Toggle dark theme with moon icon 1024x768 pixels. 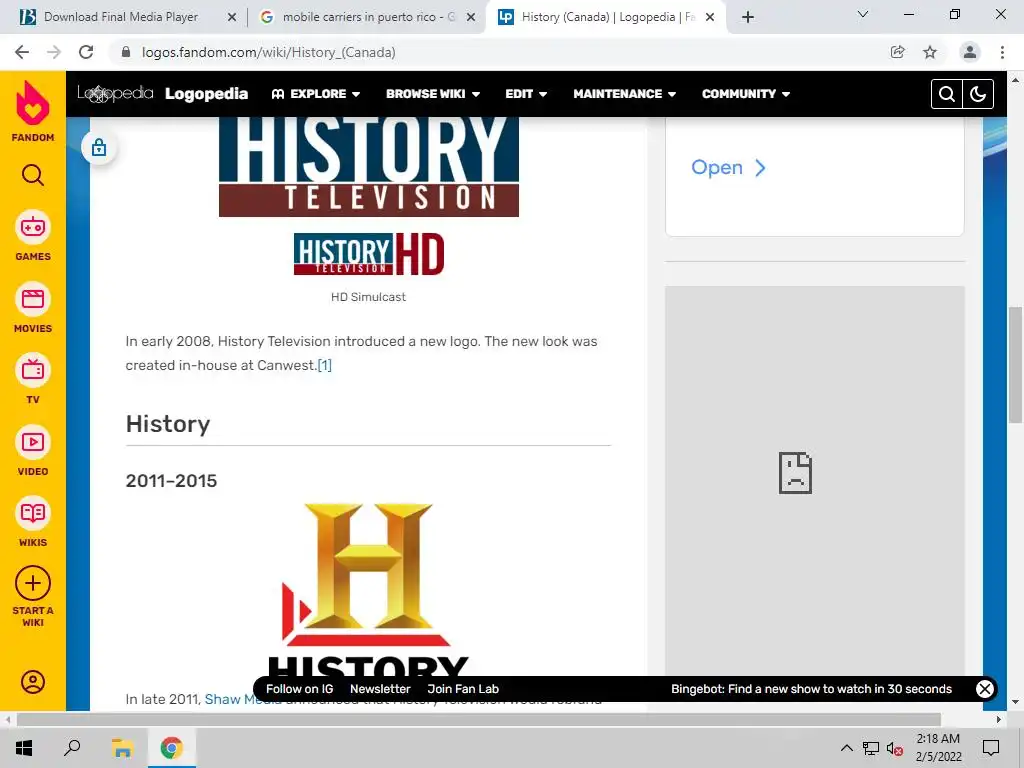(x=978, y=94)
